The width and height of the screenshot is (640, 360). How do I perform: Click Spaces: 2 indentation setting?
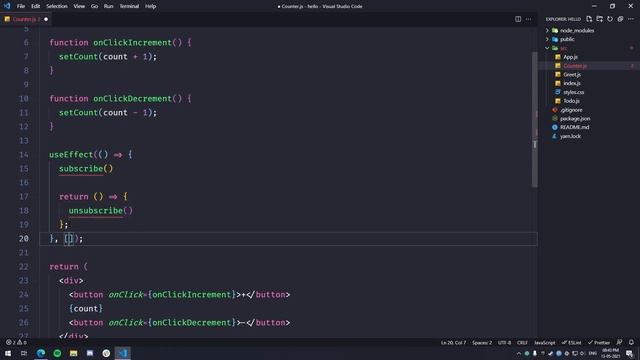pos(482,342)
